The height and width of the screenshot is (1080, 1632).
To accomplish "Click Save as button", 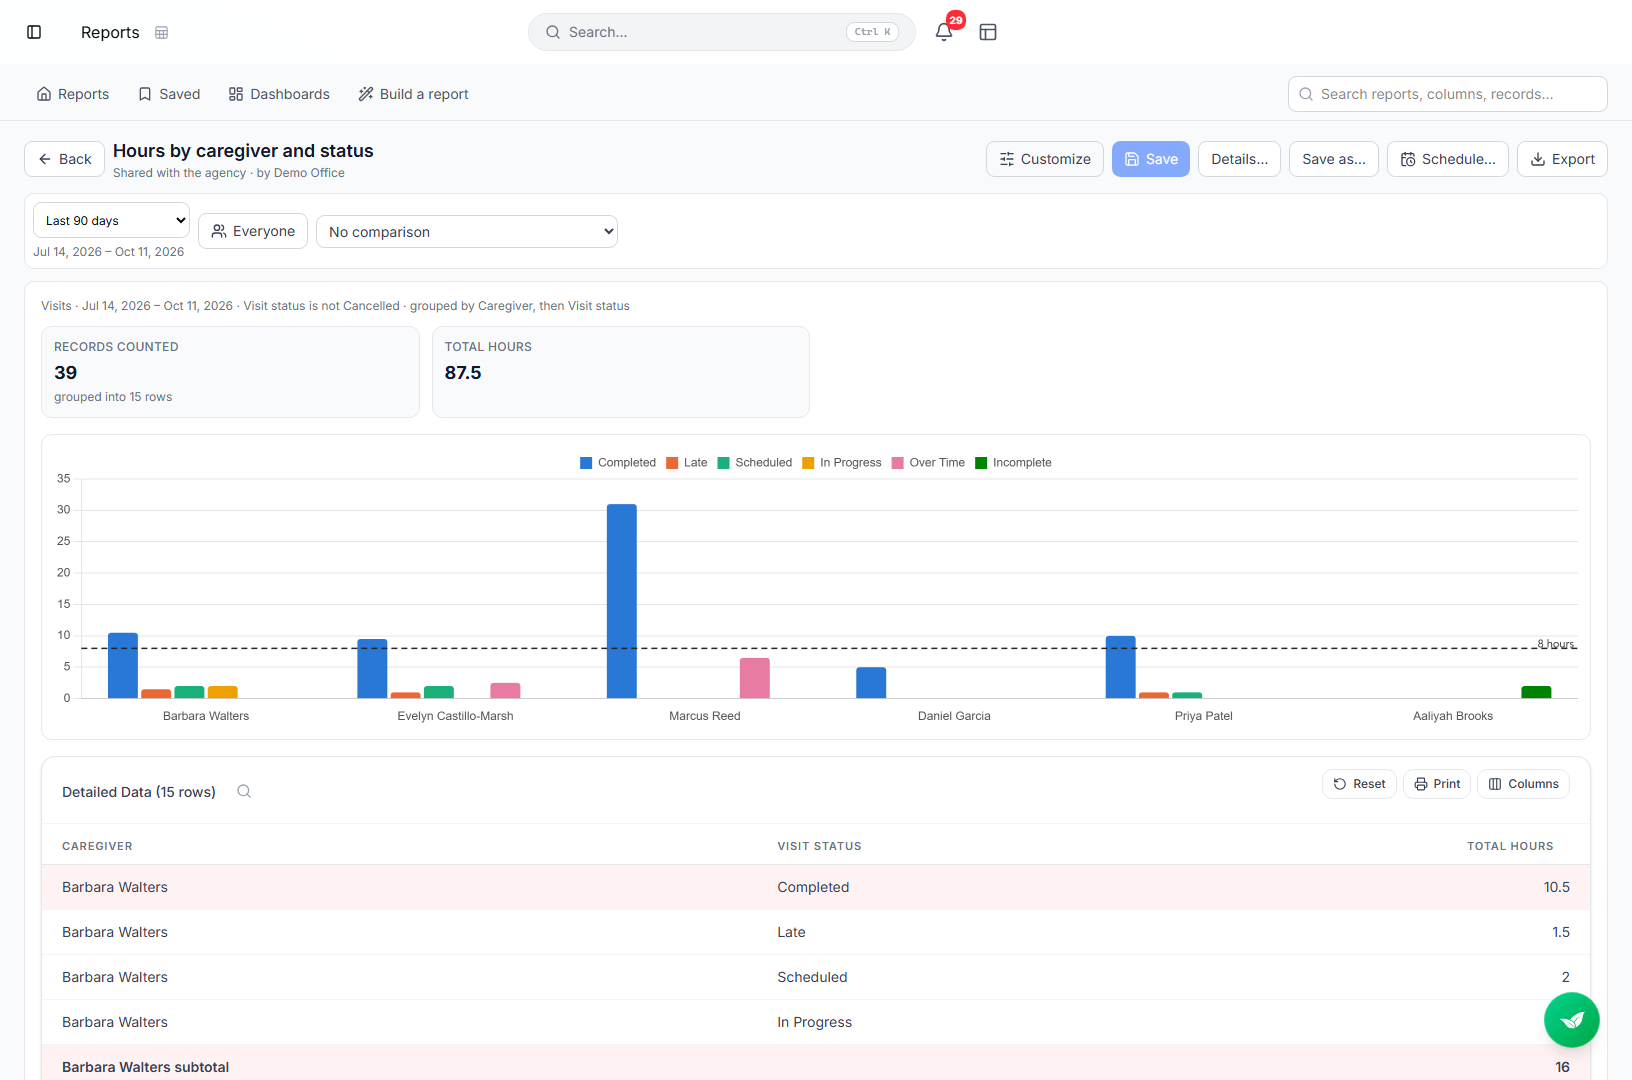I will [1334, 159].
